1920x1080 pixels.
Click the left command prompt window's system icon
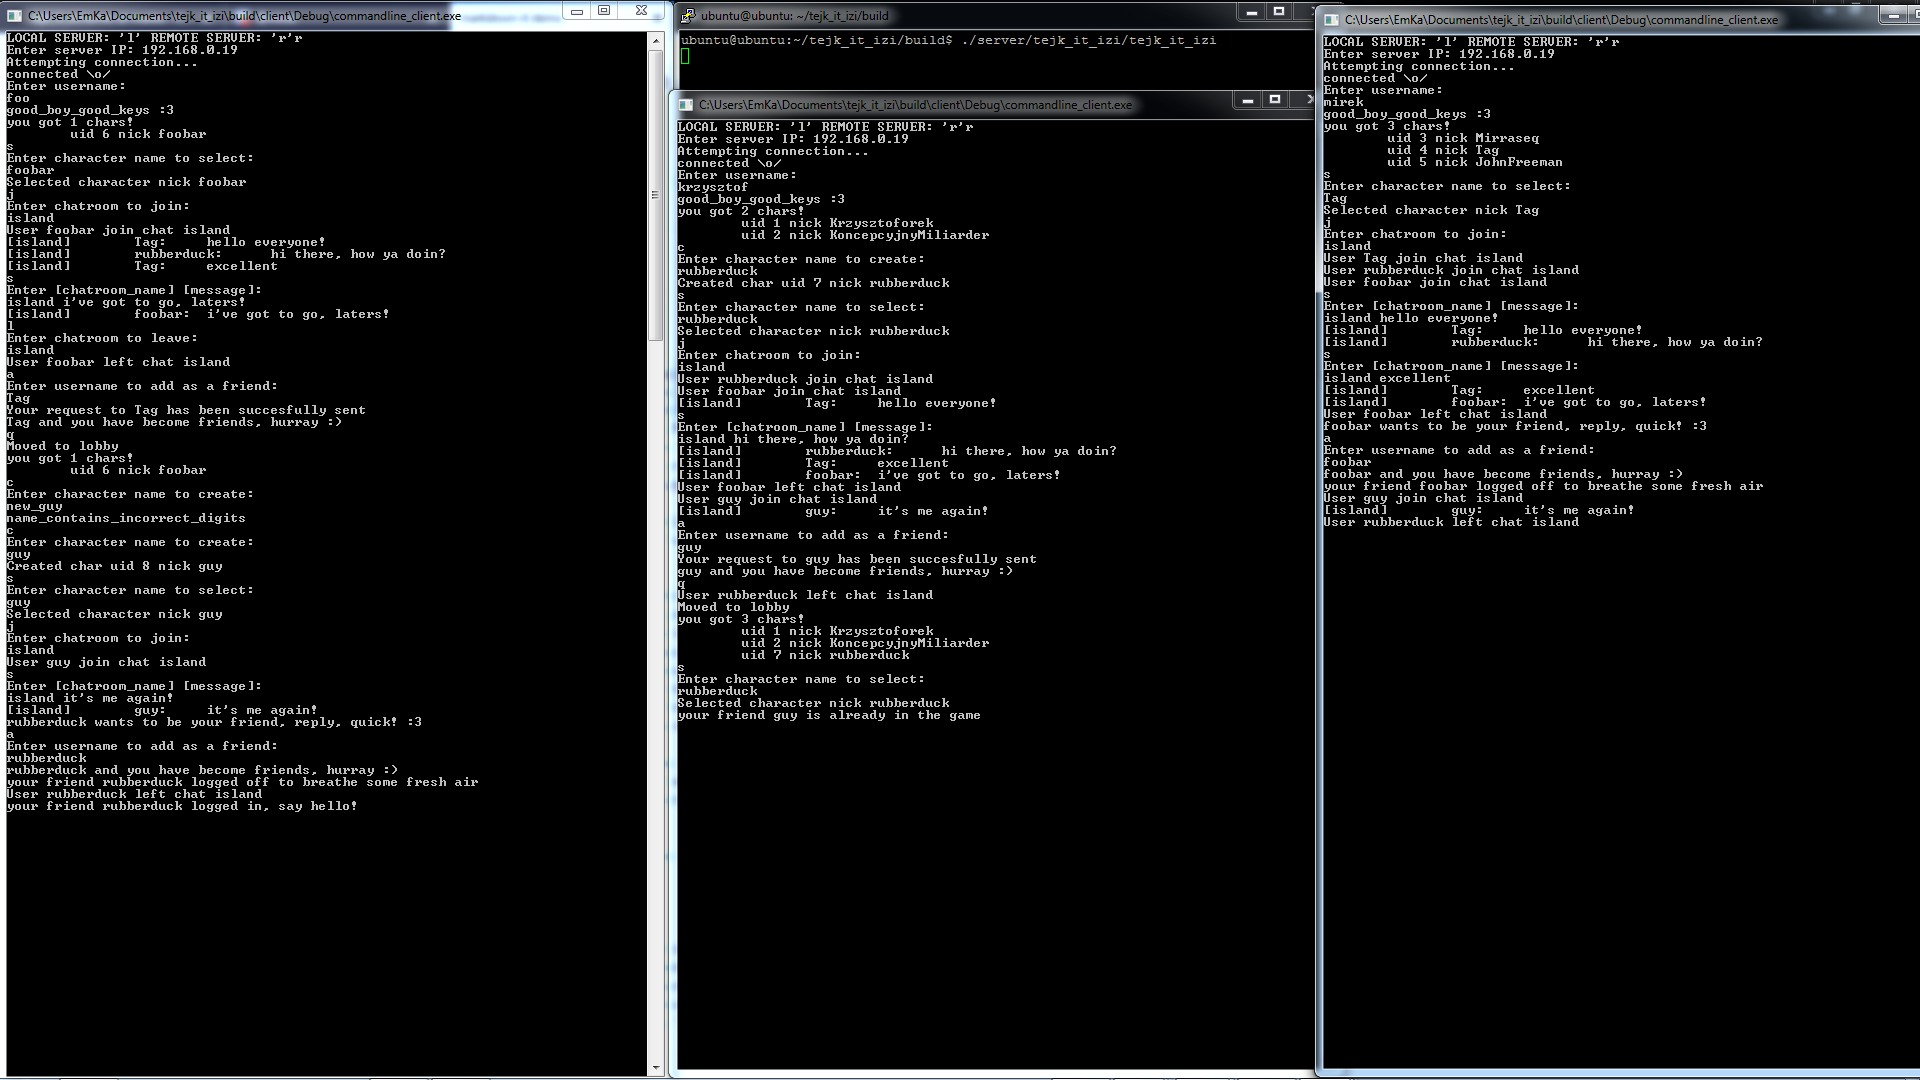[x=14, y=15]
